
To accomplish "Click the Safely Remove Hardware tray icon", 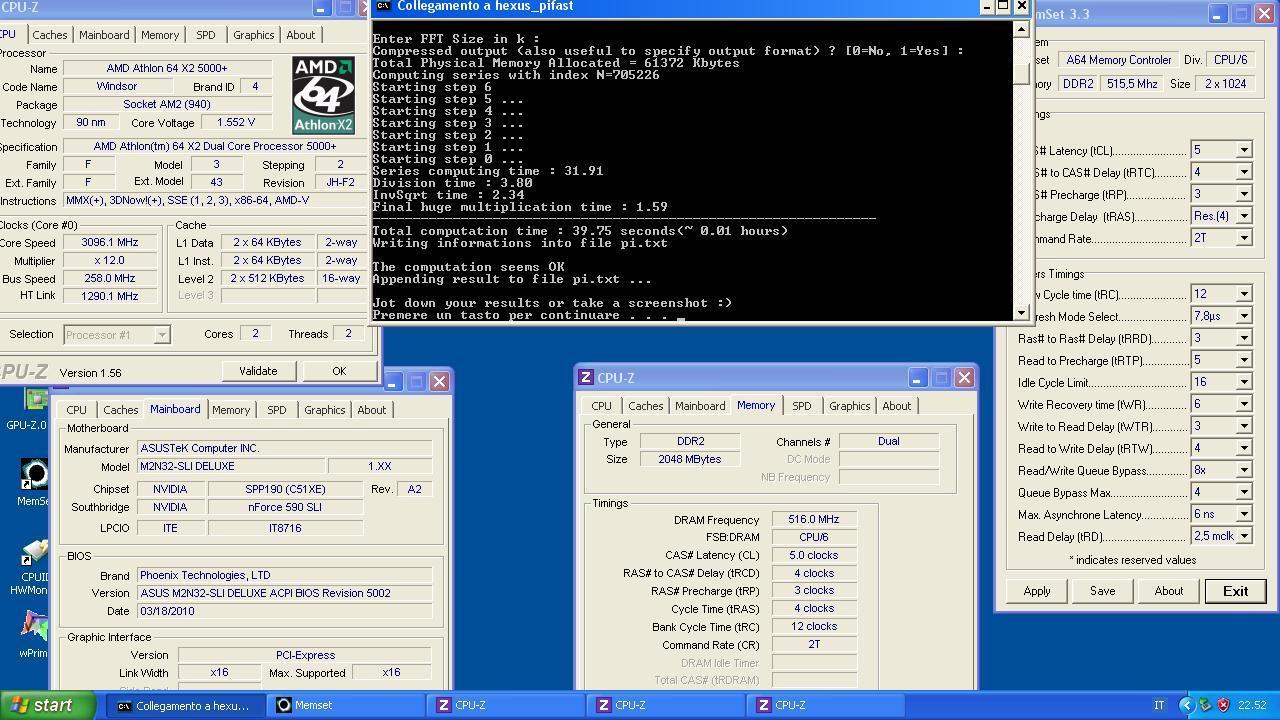I will pyautogui.click(x=1205, y=705).
